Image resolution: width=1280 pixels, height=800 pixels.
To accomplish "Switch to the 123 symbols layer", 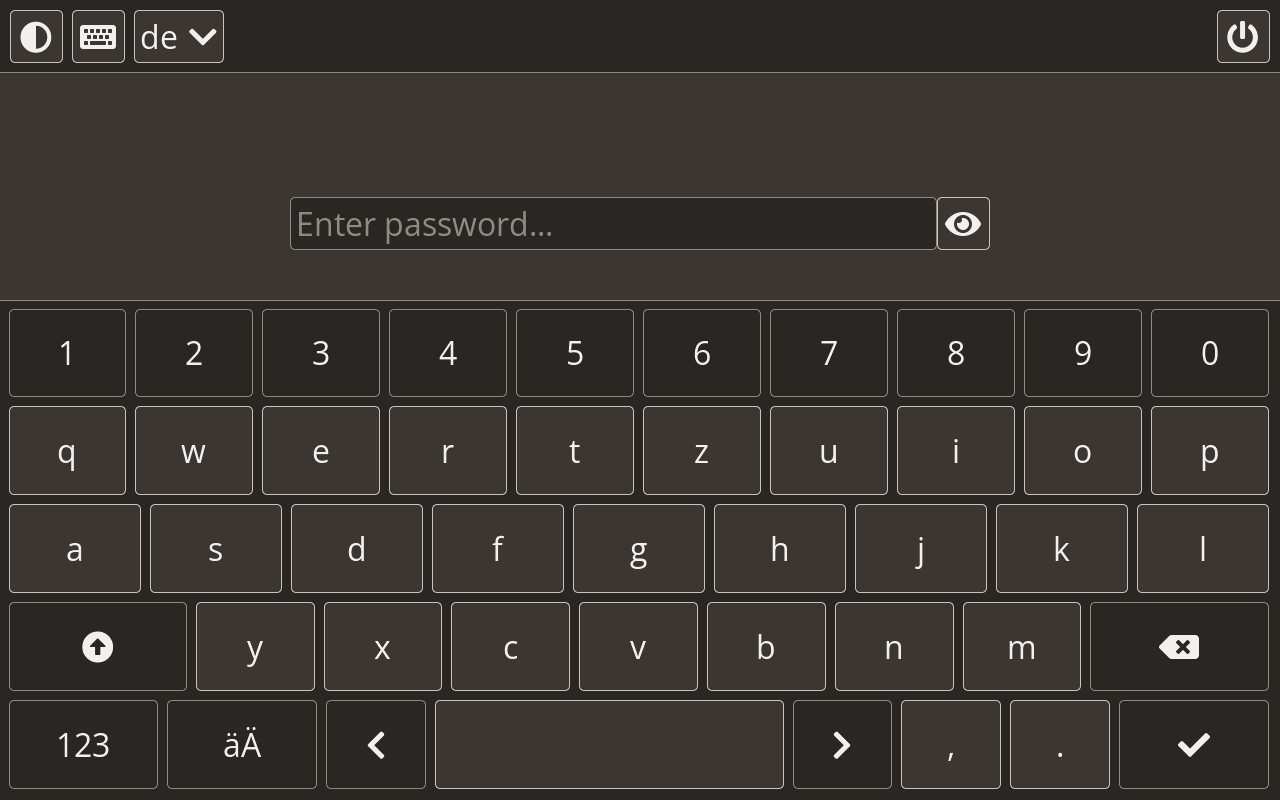I will click(83, 745).
